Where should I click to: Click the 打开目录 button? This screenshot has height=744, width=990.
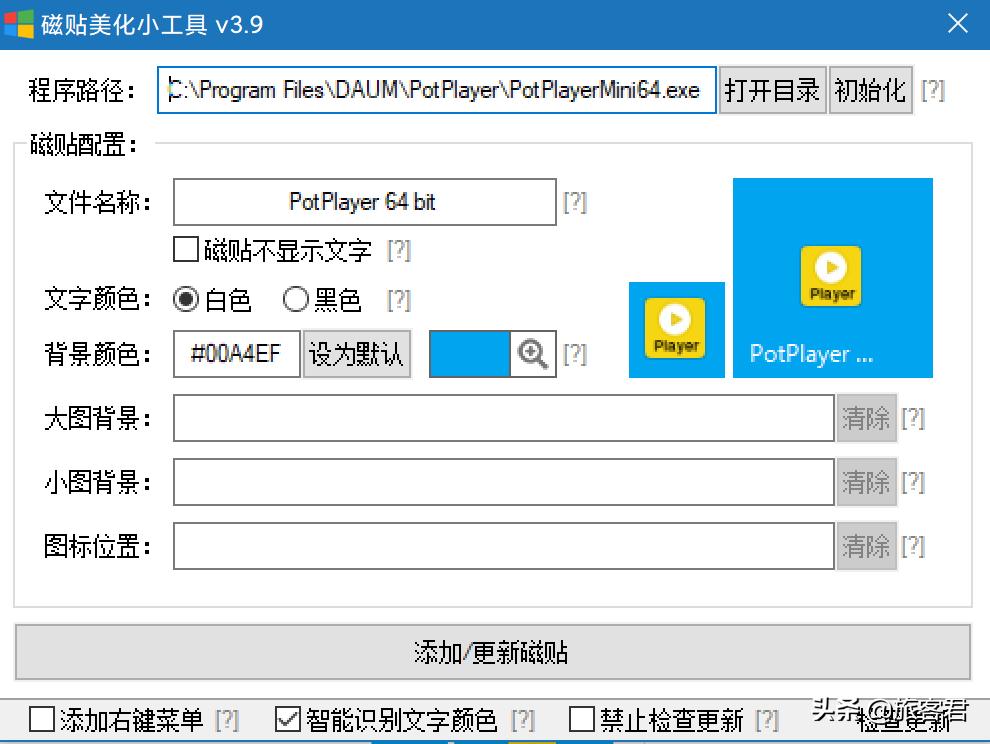click(x=773, y=90)
